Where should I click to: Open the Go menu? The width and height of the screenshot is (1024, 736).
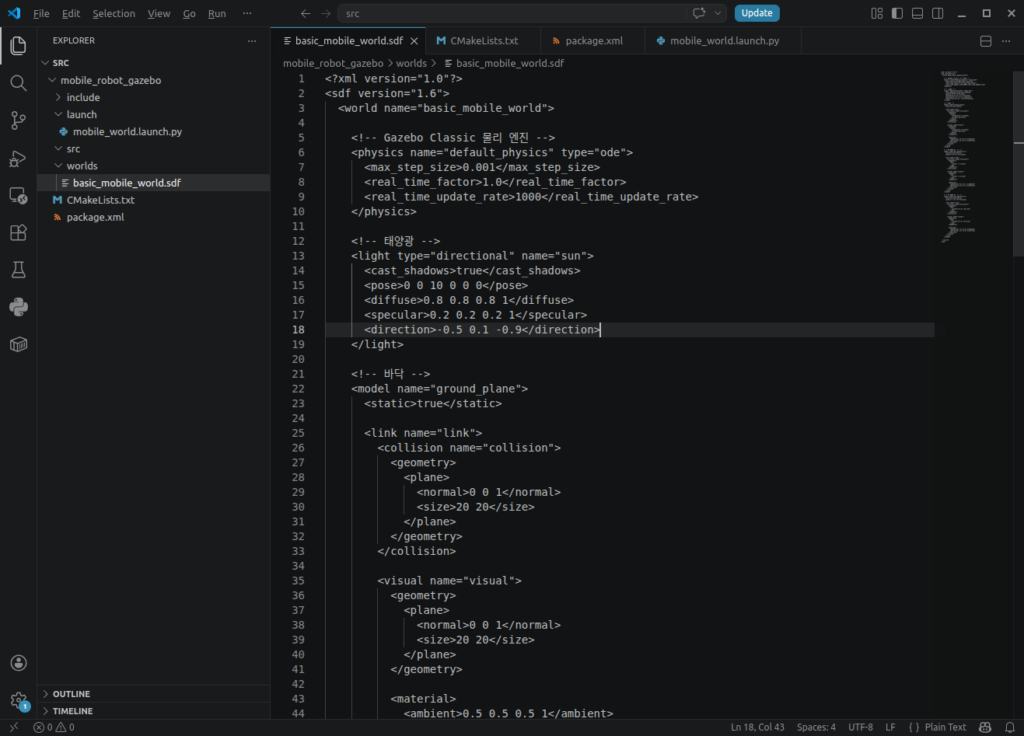tap(189, 13)
